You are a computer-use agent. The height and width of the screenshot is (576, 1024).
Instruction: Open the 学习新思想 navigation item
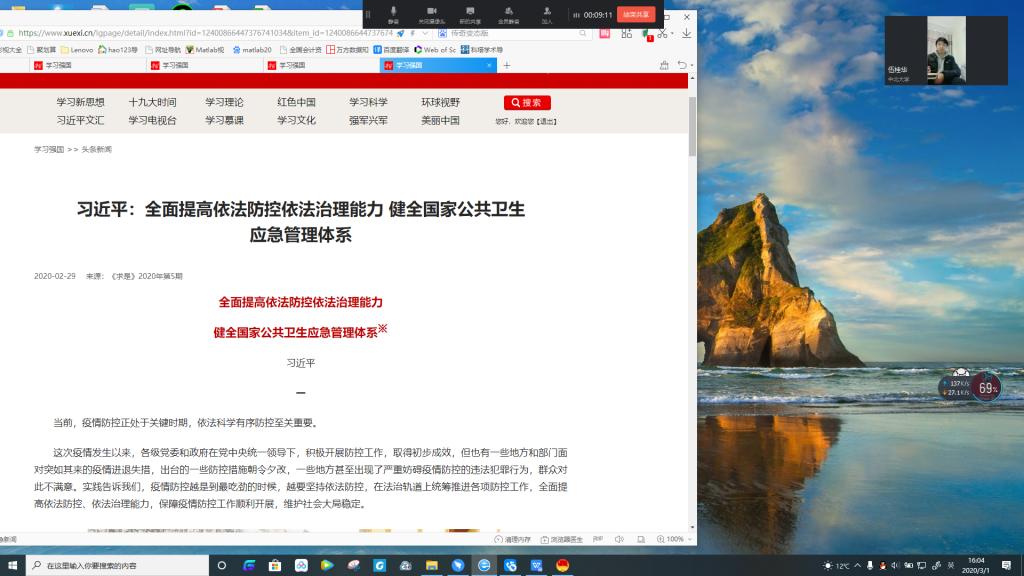pos(80,102)
